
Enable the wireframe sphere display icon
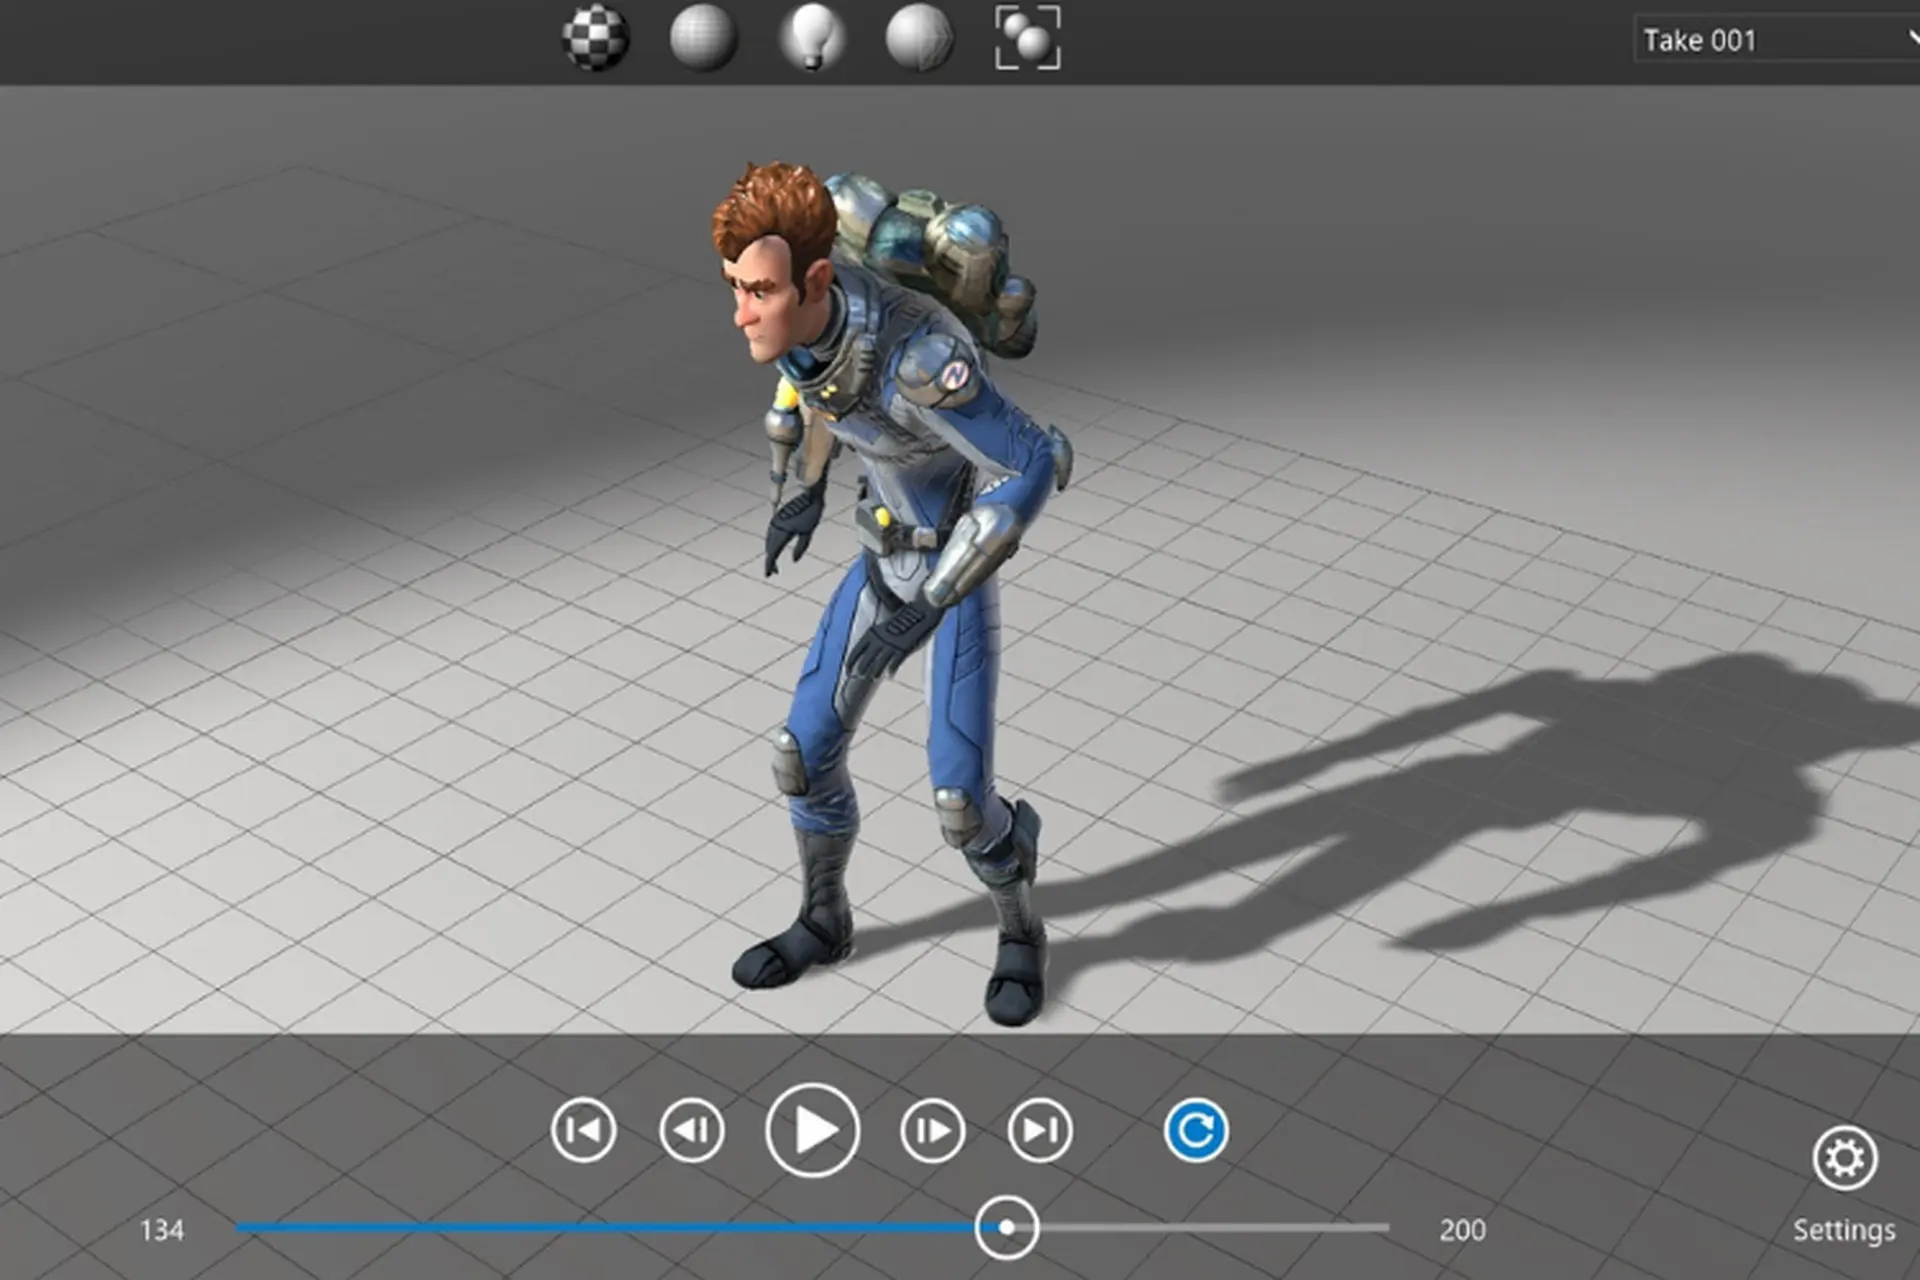tap(919, 38)
